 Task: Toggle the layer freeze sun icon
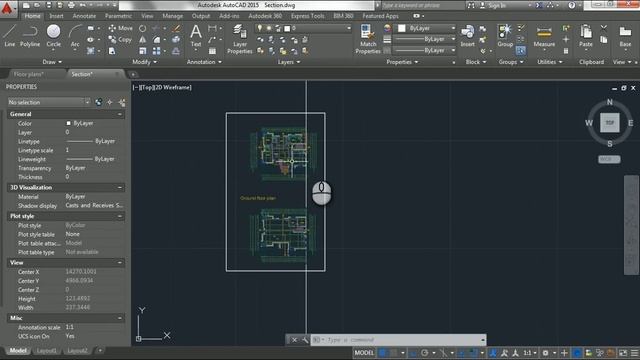[x=269, y=28]
